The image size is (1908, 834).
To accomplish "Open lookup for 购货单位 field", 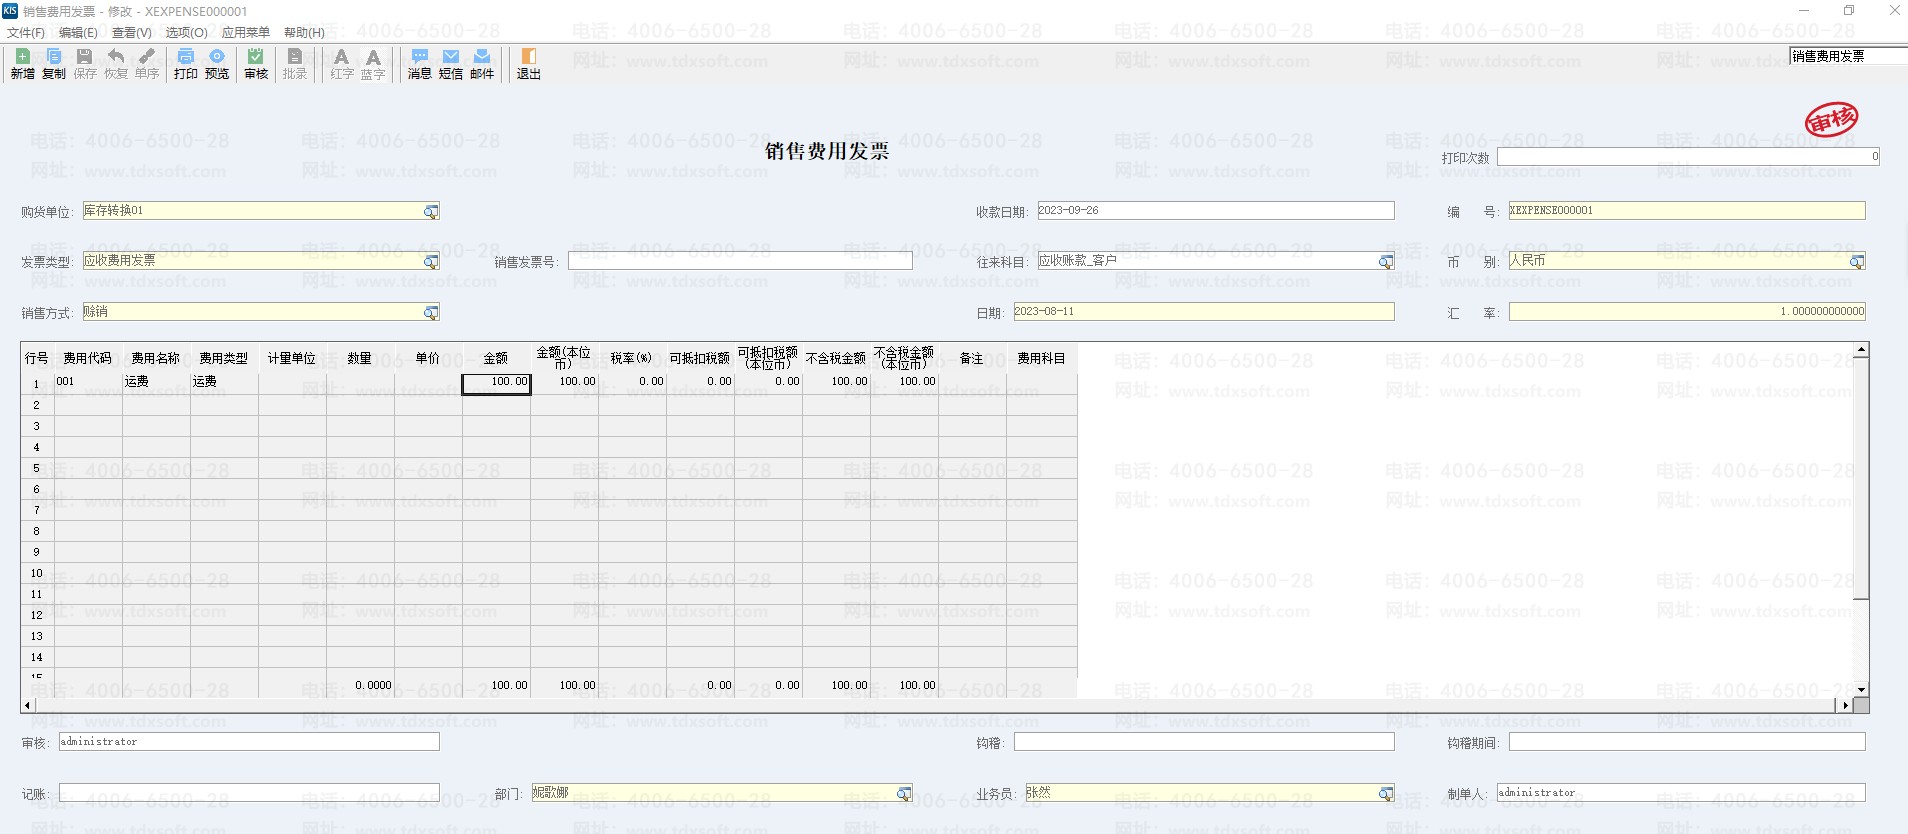I will (431, 212).
